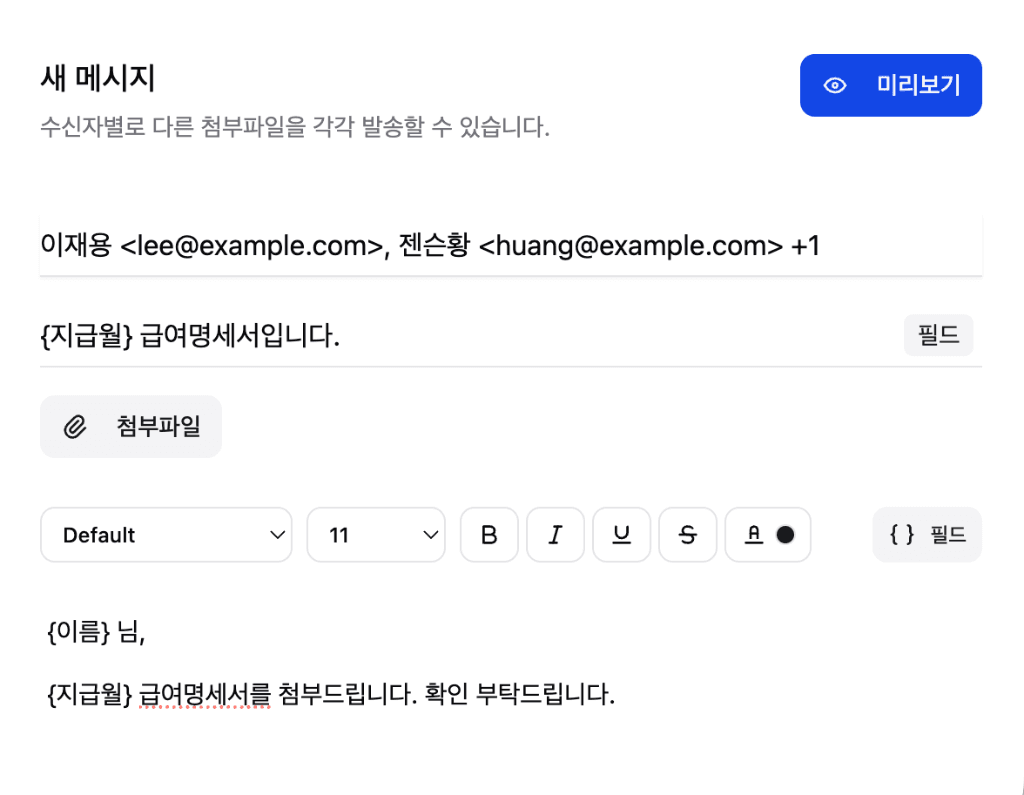Click after 확인 부탁드립니다 in the body

click(x=618, y=693)
